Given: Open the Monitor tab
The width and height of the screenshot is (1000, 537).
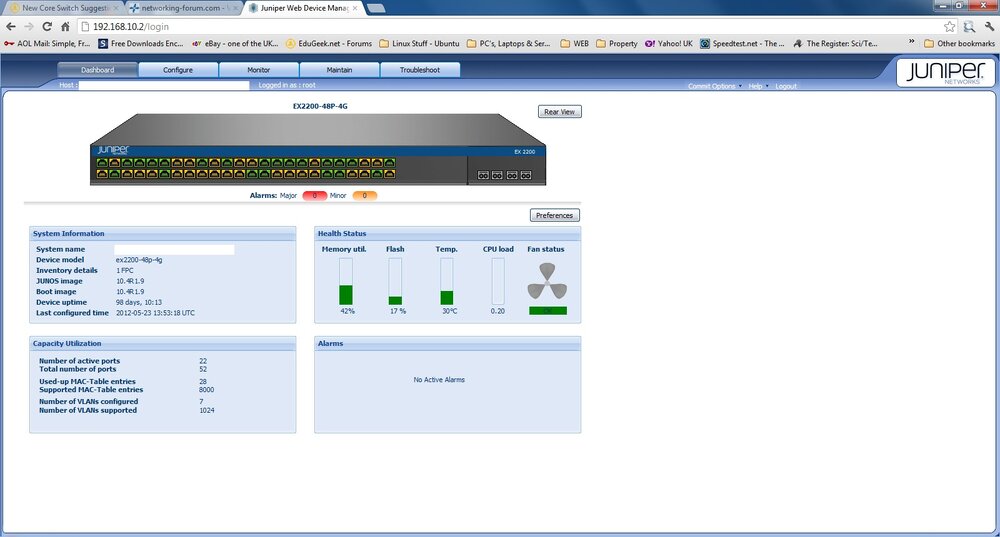Looking at the screenshot, I should pyautogui.click(x=258, y=70).
